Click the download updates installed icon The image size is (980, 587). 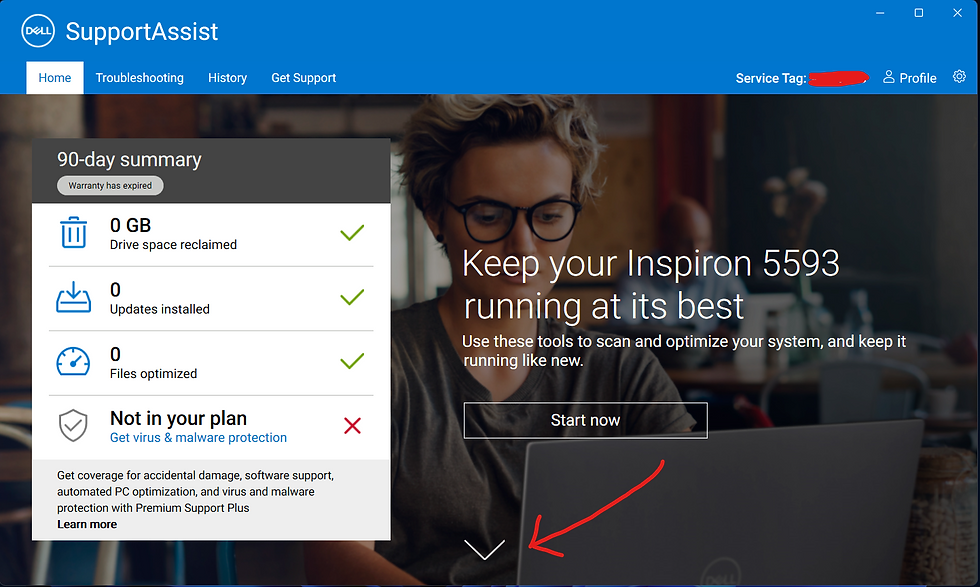[x=74, y=297]
